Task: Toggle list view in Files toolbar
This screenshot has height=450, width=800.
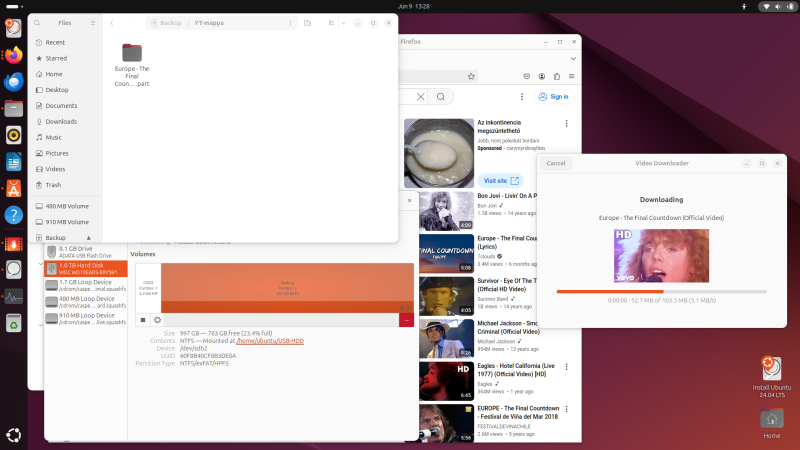Action: click(x=331, y=23)
